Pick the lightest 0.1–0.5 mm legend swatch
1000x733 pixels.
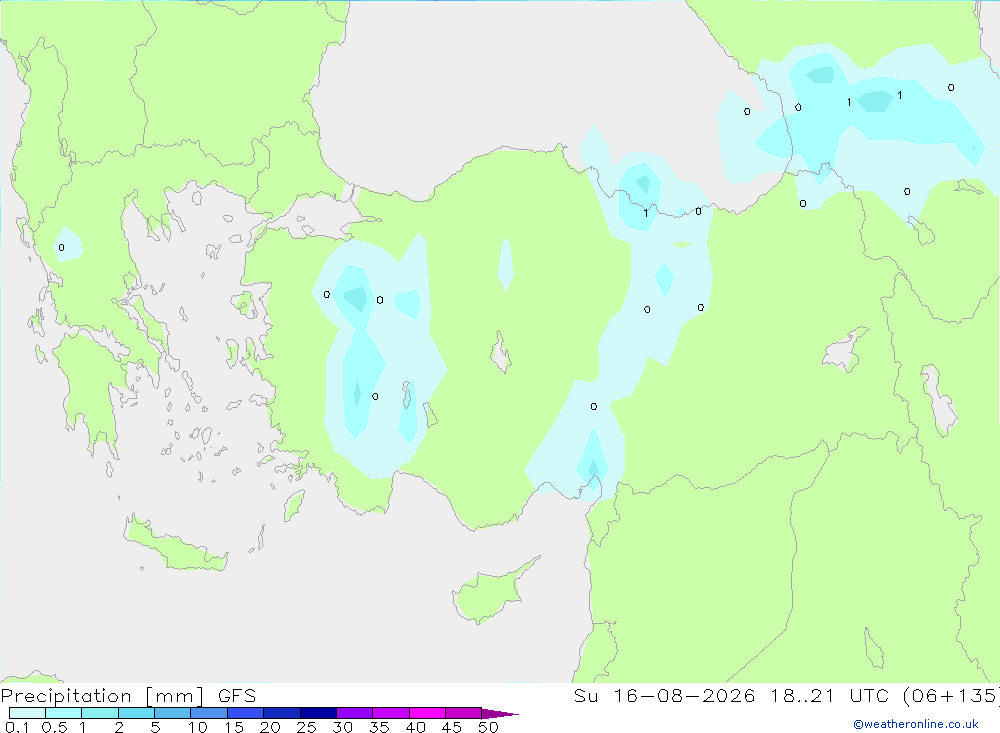coord(27,713)
